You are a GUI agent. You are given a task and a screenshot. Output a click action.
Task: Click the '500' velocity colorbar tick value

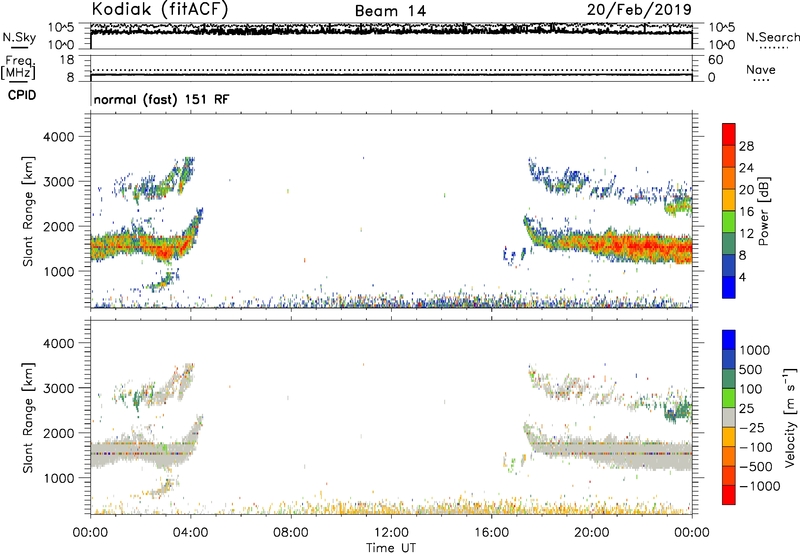pyautogui.click(x=751, y=370)
